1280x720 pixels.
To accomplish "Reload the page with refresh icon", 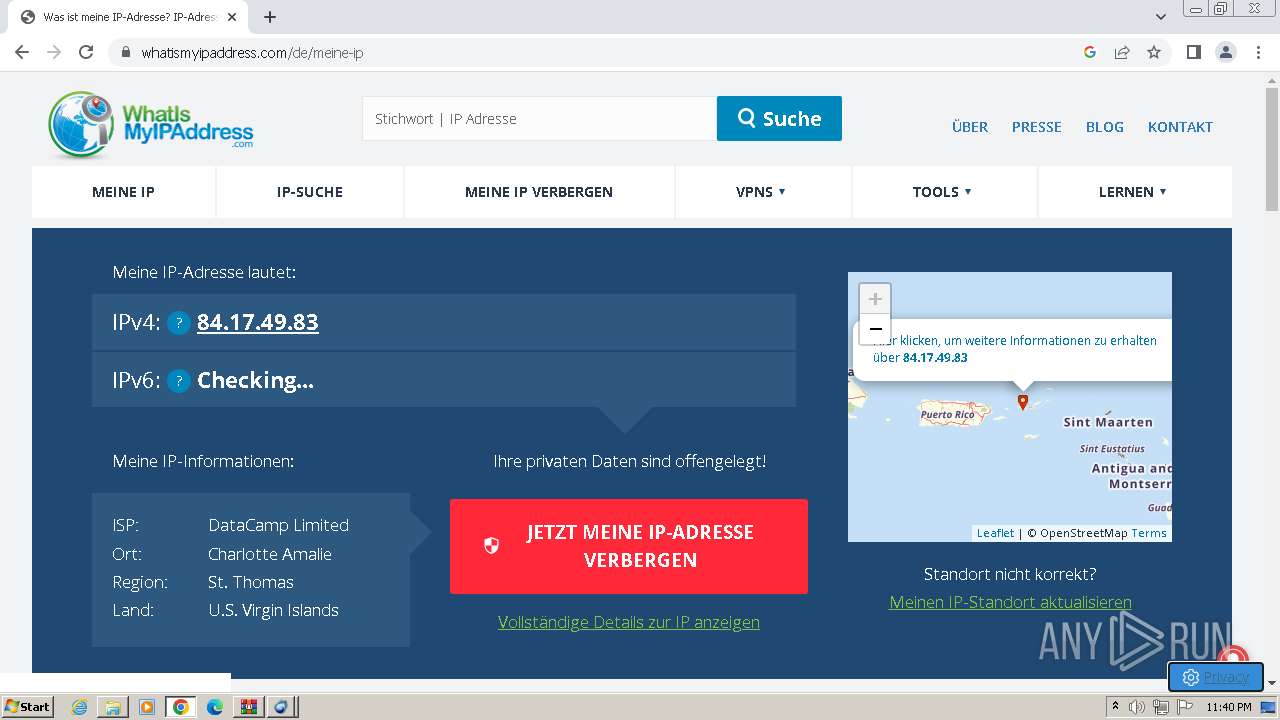I will (86, 52).
